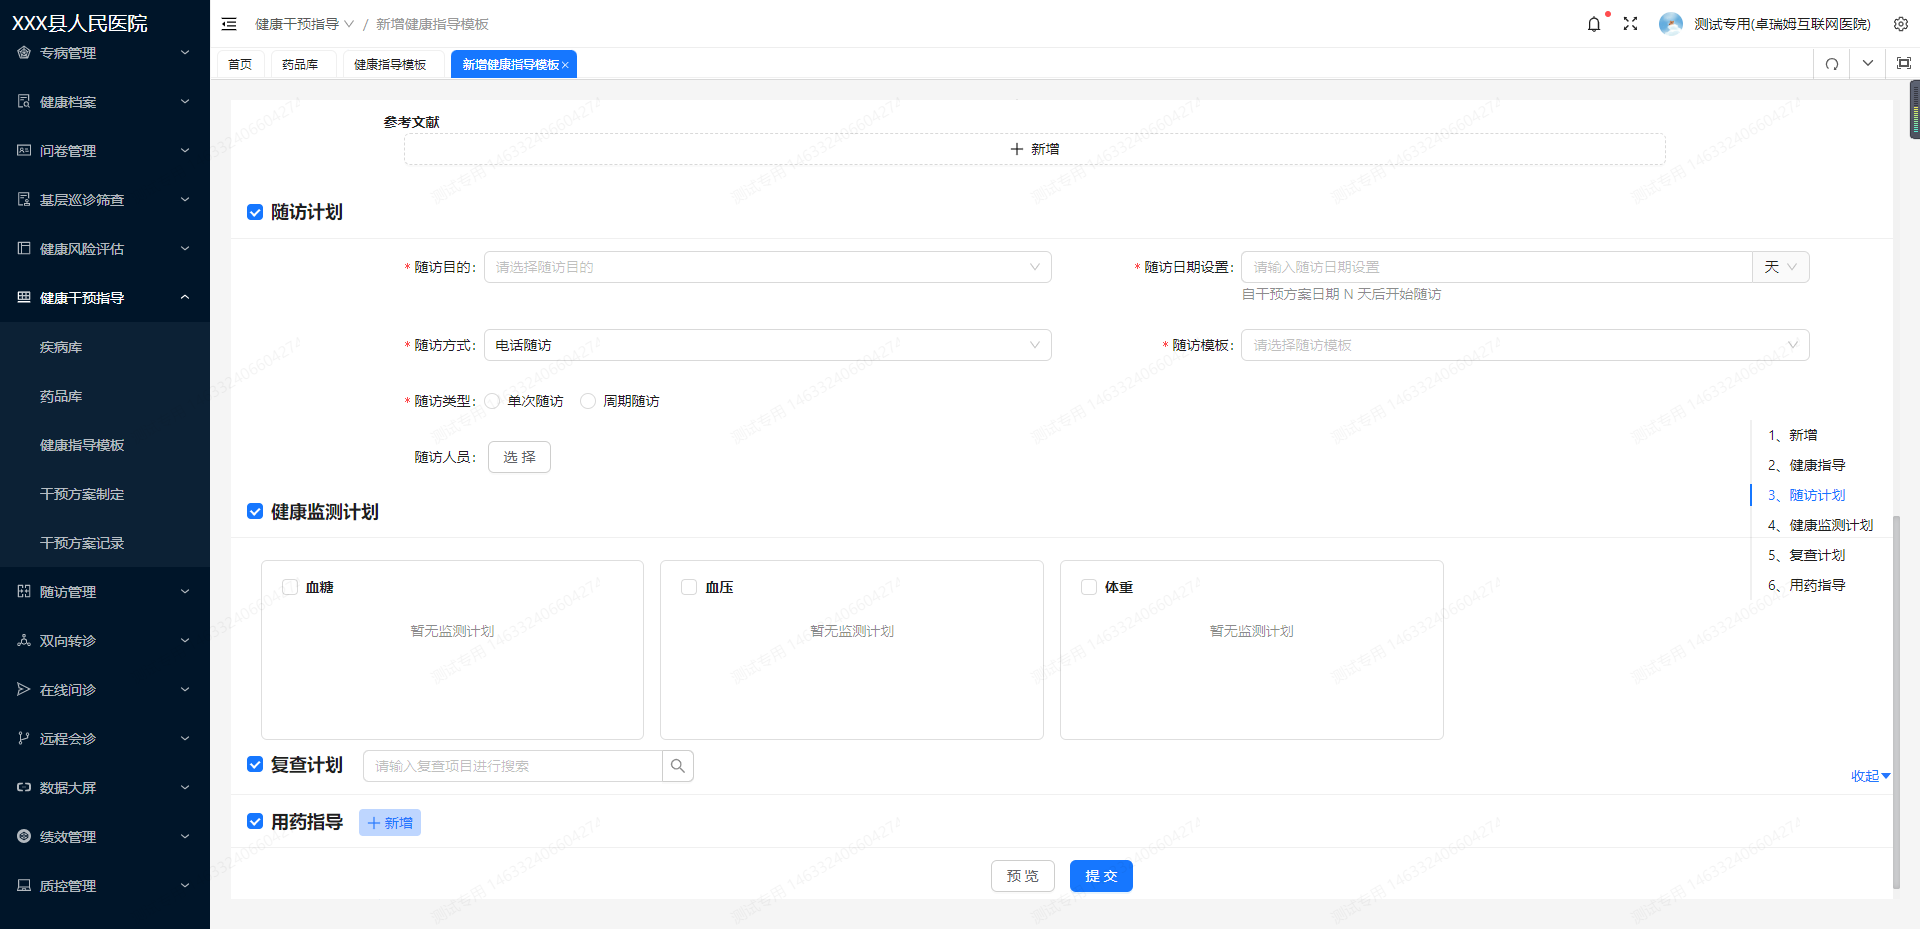Check the 血糖 monitoring checkbox
1920x929 pixels.
290,587
